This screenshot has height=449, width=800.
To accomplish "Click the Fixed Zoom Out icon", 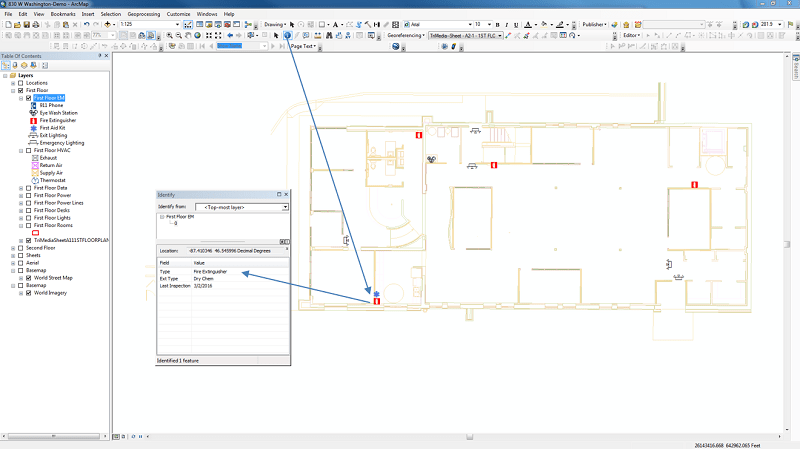I will point(218,35).
